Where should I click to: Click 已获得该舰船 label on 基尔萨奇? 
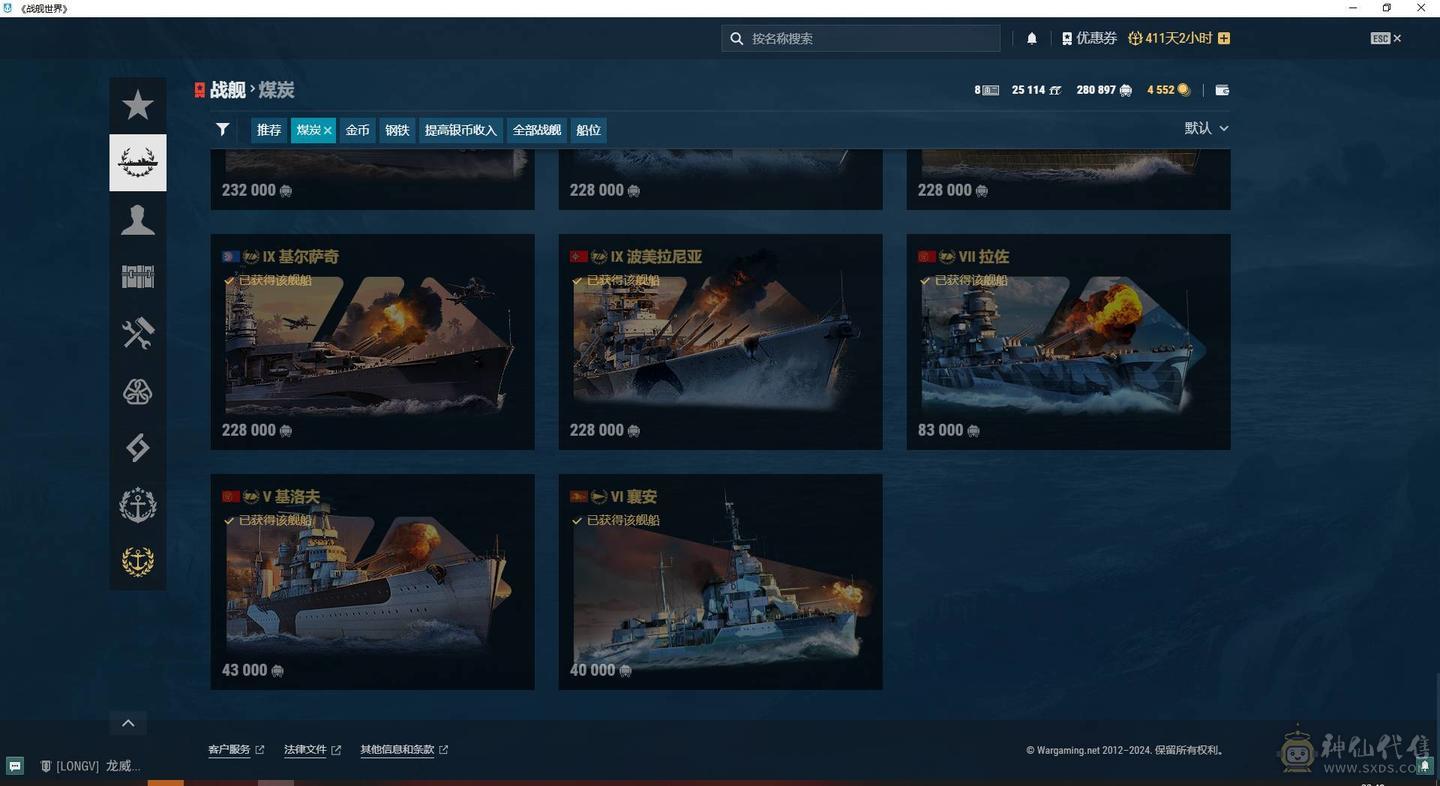pyautogui.click(x=268, y=280)
